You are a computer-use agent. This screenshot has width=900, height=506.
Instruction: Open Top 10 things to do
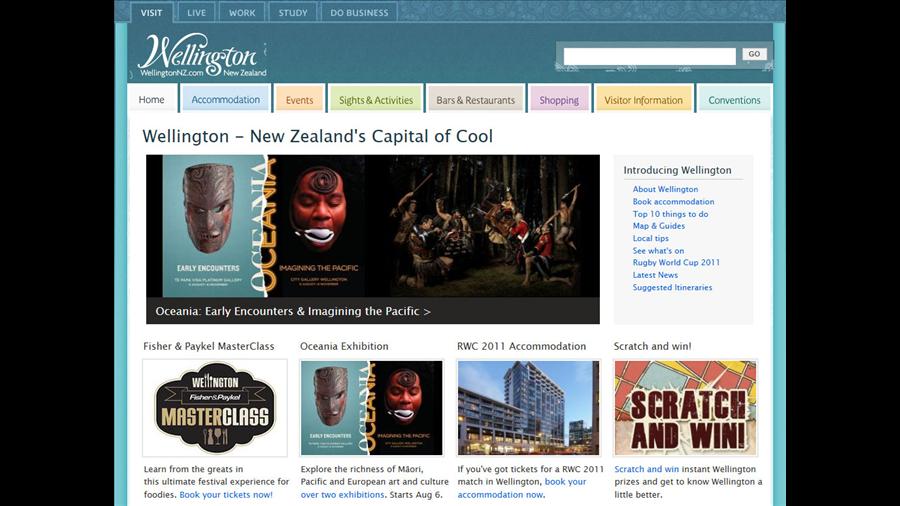[x=670, y=213]
